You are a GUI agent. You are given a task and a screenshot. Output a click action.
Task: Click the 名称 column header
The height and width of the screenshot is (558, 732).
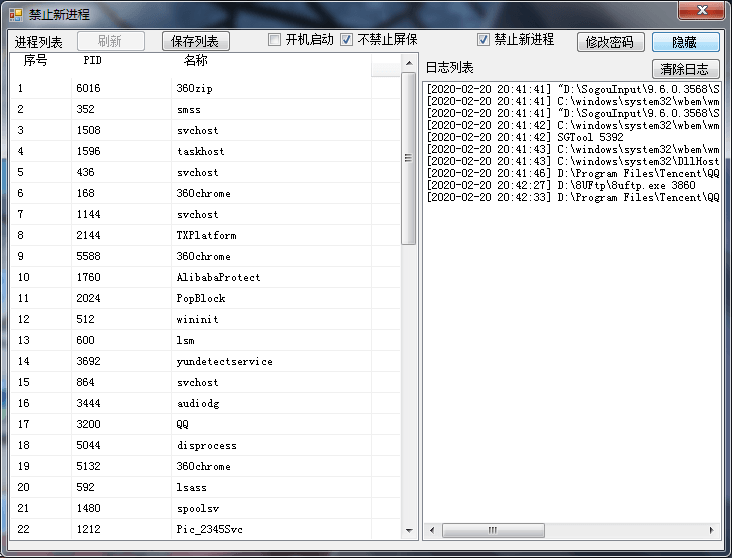click(x=196, y=61)
